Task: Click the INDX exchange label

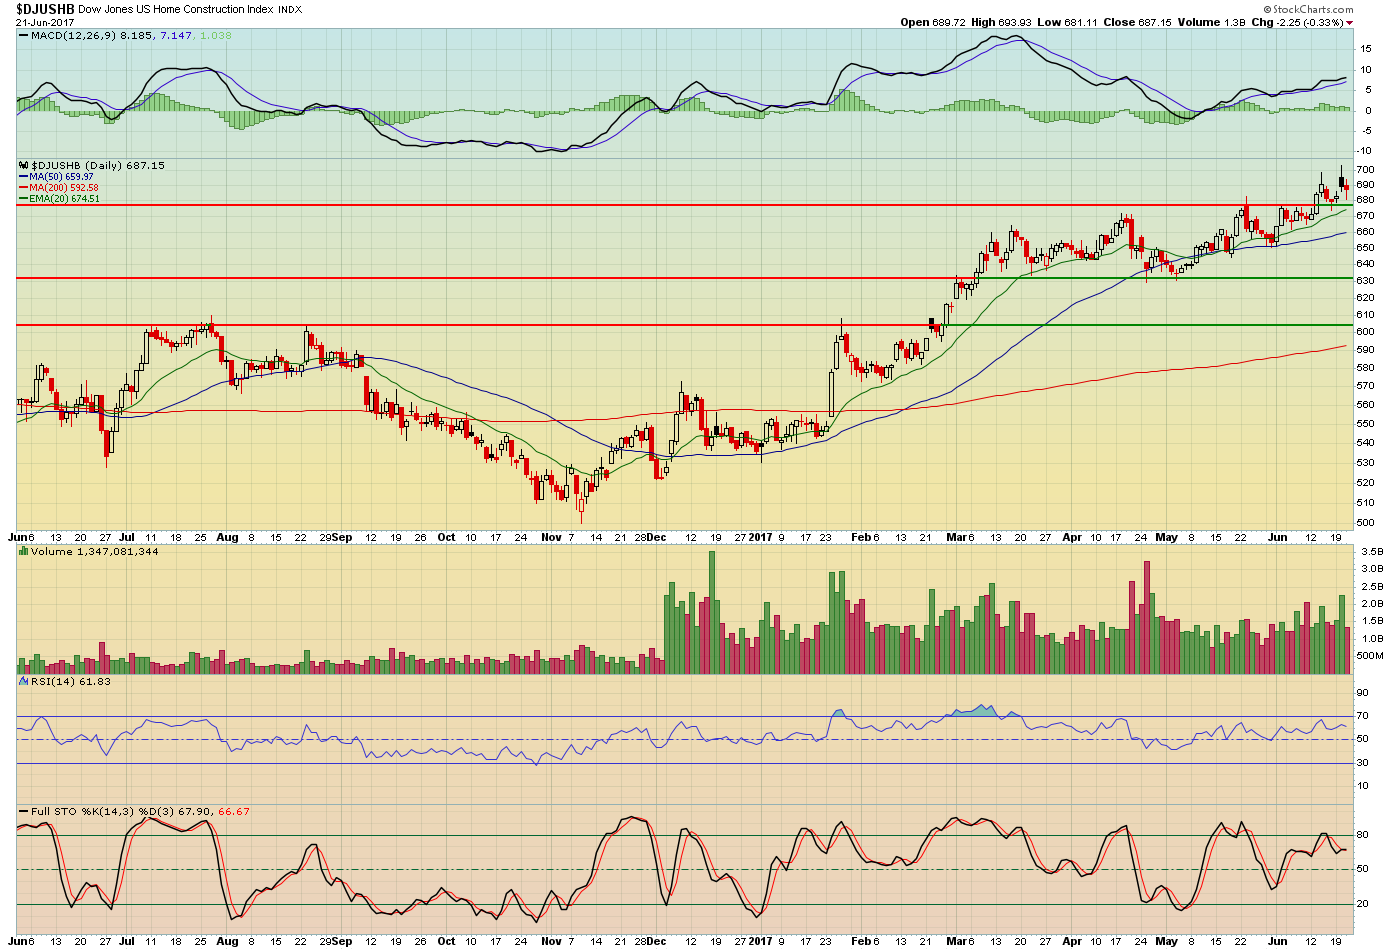Action: click(290, 10)
